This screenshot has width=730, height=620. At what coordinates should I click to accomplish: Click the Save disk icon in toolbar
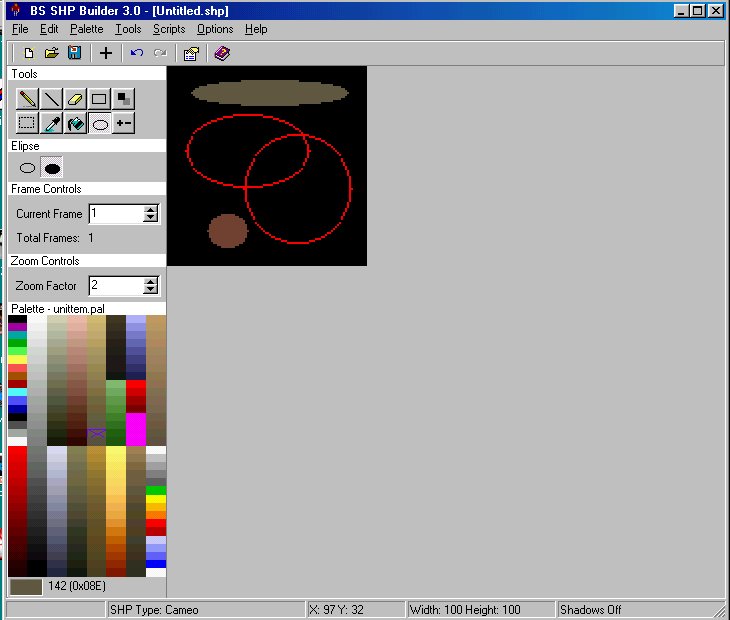pyautogui.click(x=74, y=53)
